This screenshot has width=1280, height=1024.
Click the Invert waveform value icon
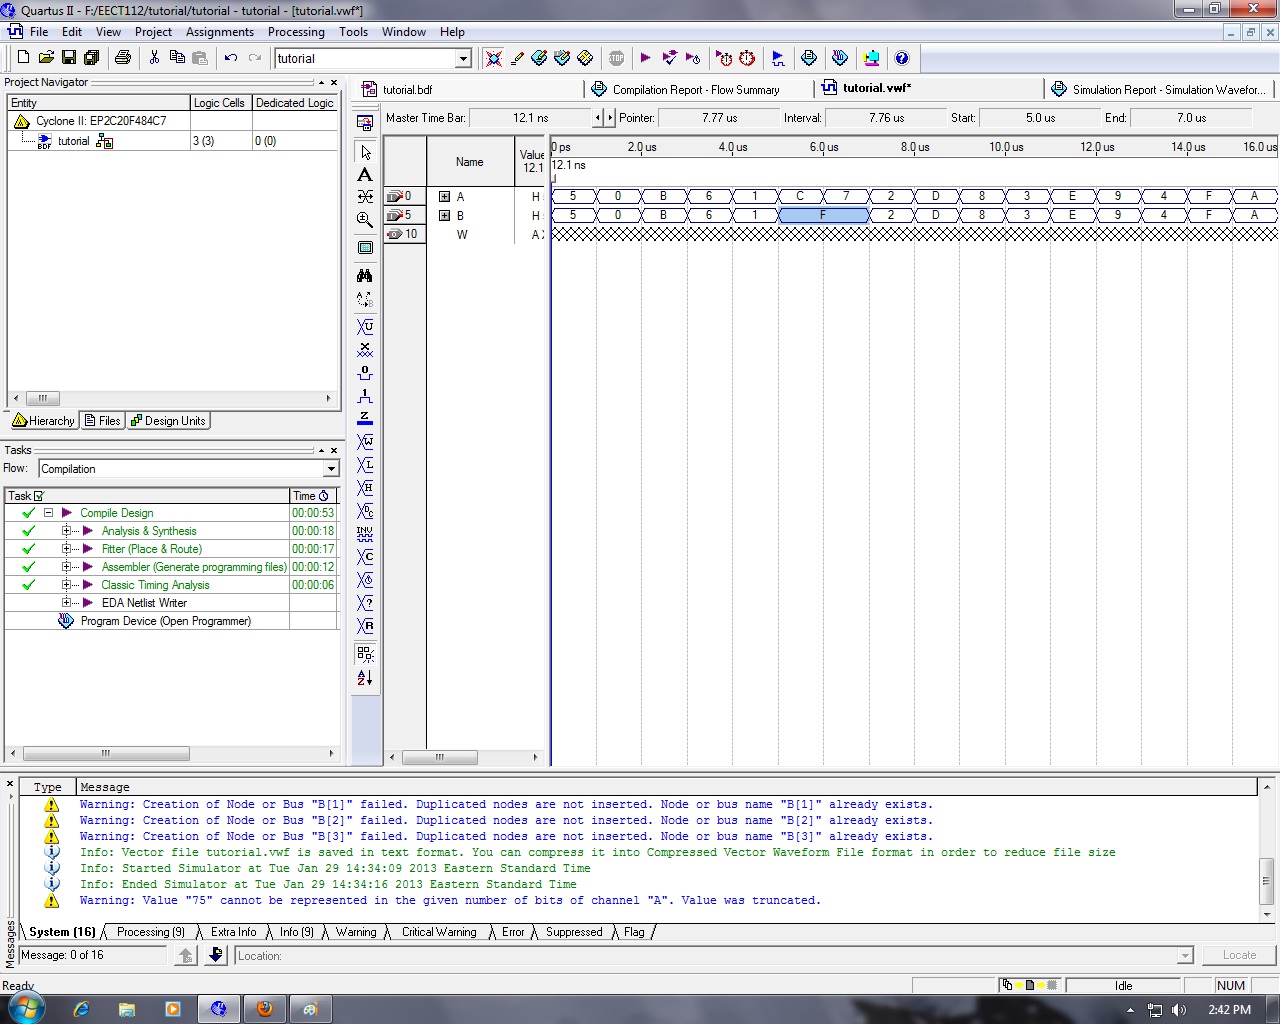(365, 533)
